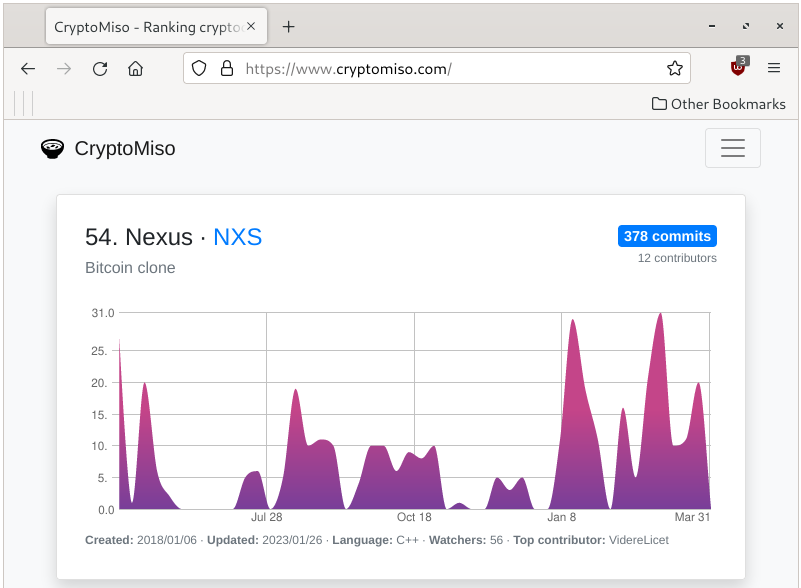Viewport: 801px width, 588px height.
Task: Go to browser home page
Action: (135, 68)
